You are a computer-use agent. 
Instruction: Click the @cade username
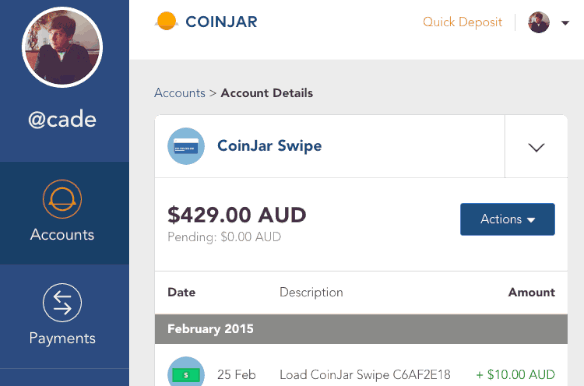point(62,119)
